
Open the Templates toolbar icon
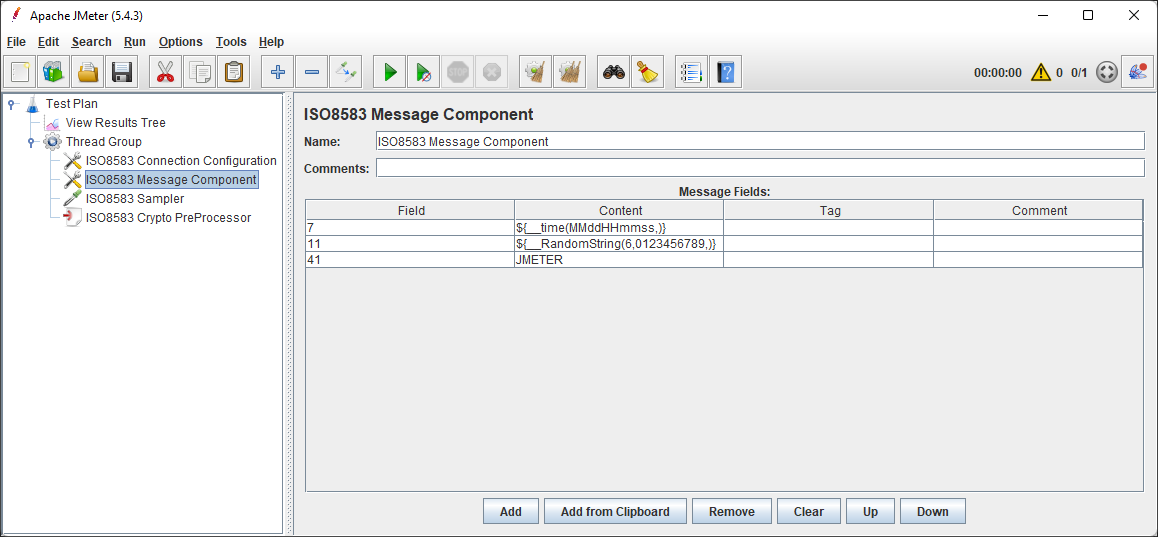click(x=54, y=72)
